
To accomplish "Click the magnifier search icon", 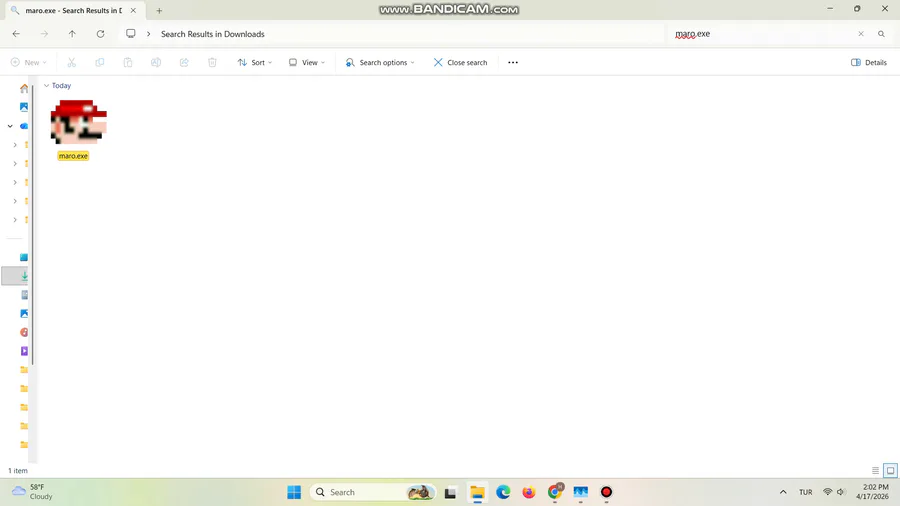I will click(x=882, y=34).
